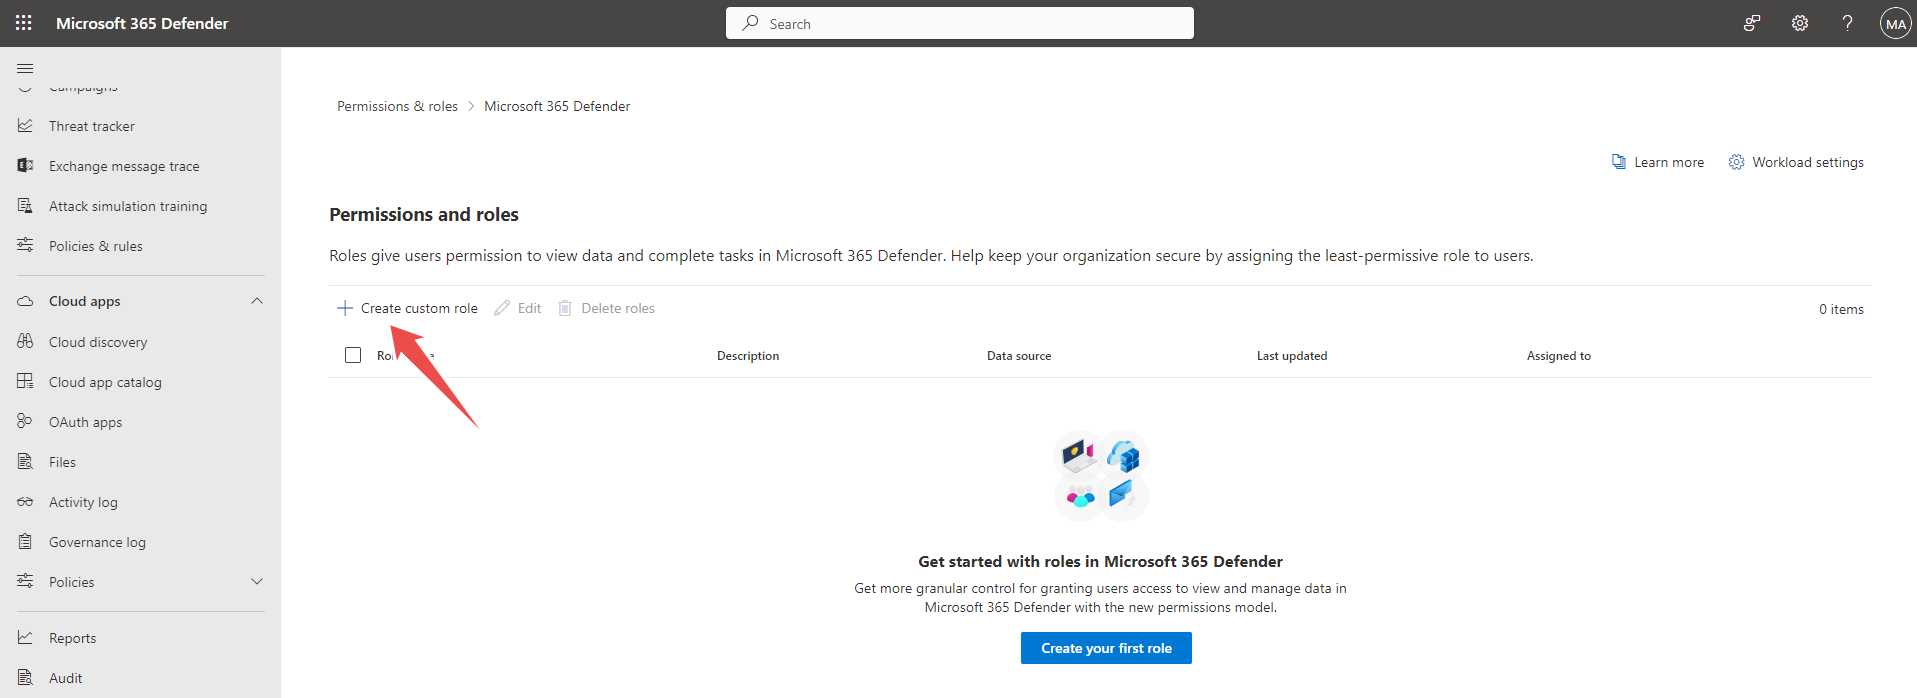Open the community feedback icon in header
The width and height of the screenshot is (1917, 698).
pyautogui.click(x=1752, y=23)
